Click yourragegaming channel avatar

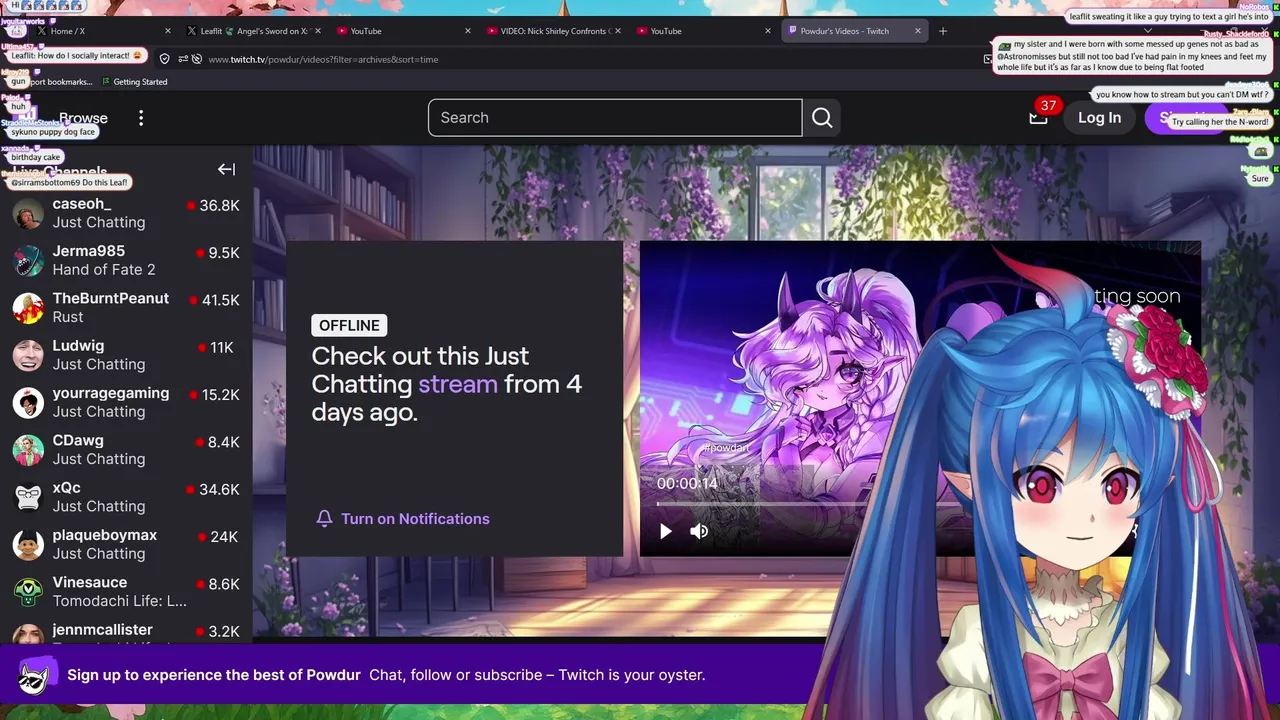tap(28, 402)
